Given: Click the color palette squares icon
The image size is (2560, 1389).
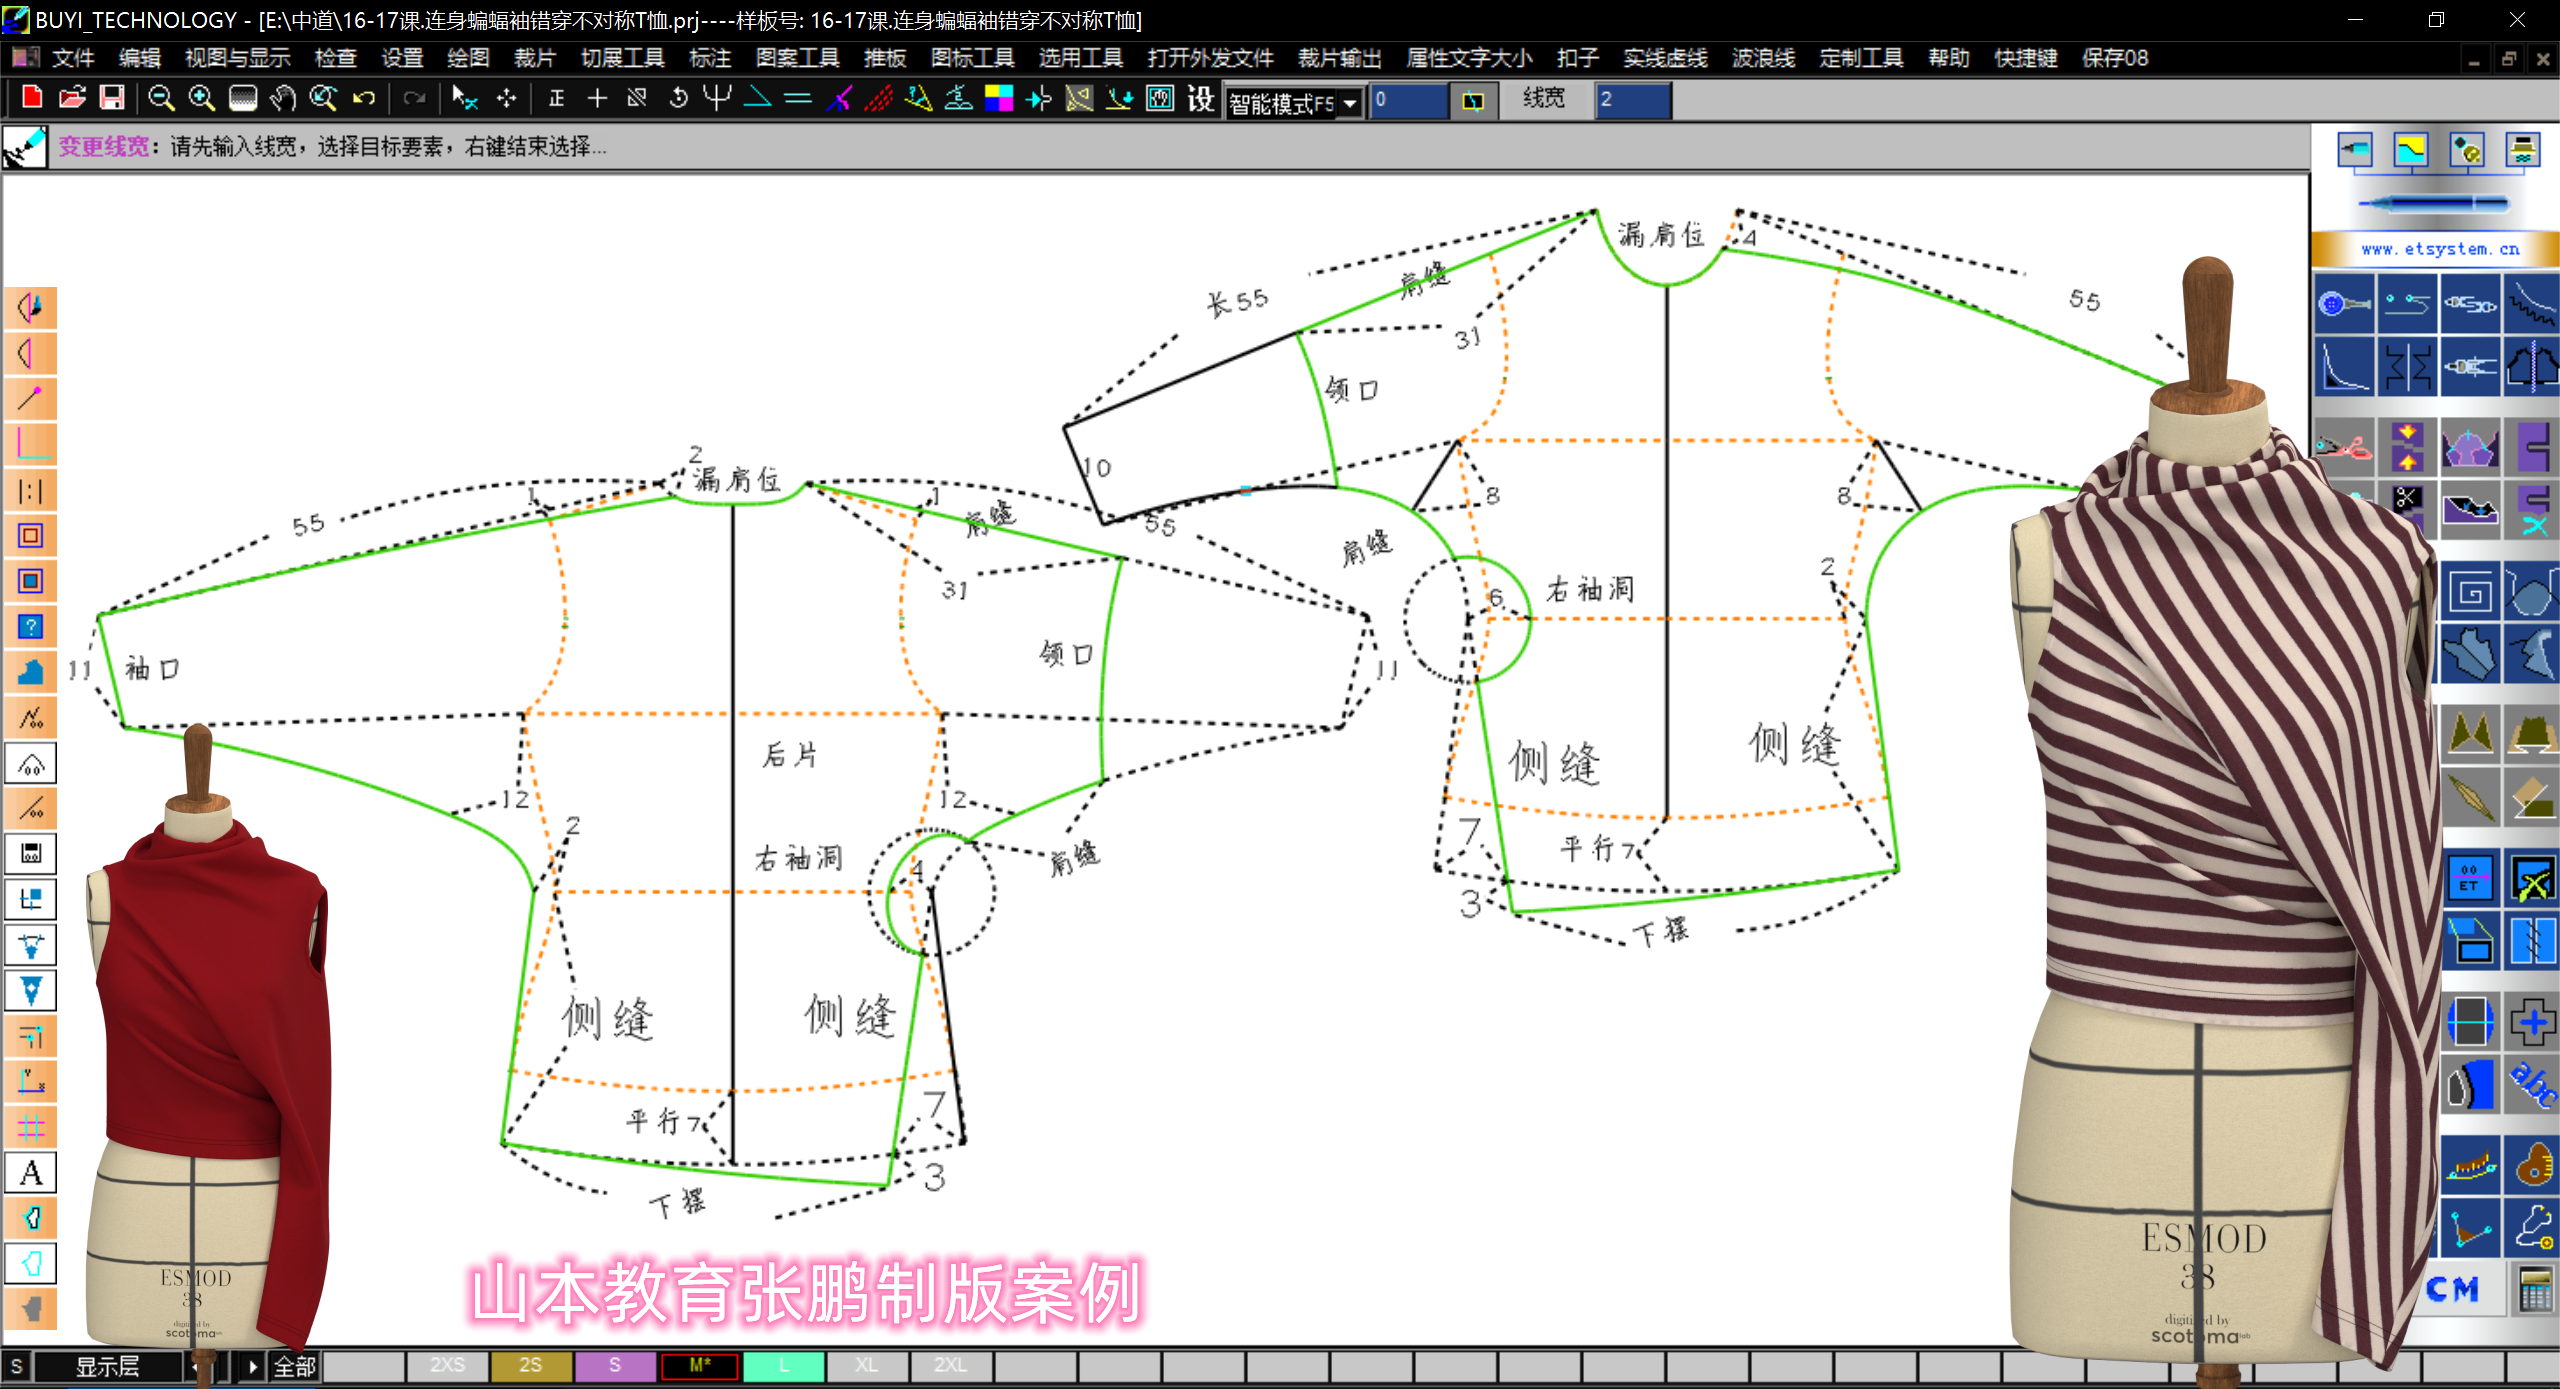Looking at the screenshot, I should pyautogui.click(x=999, y=98).
